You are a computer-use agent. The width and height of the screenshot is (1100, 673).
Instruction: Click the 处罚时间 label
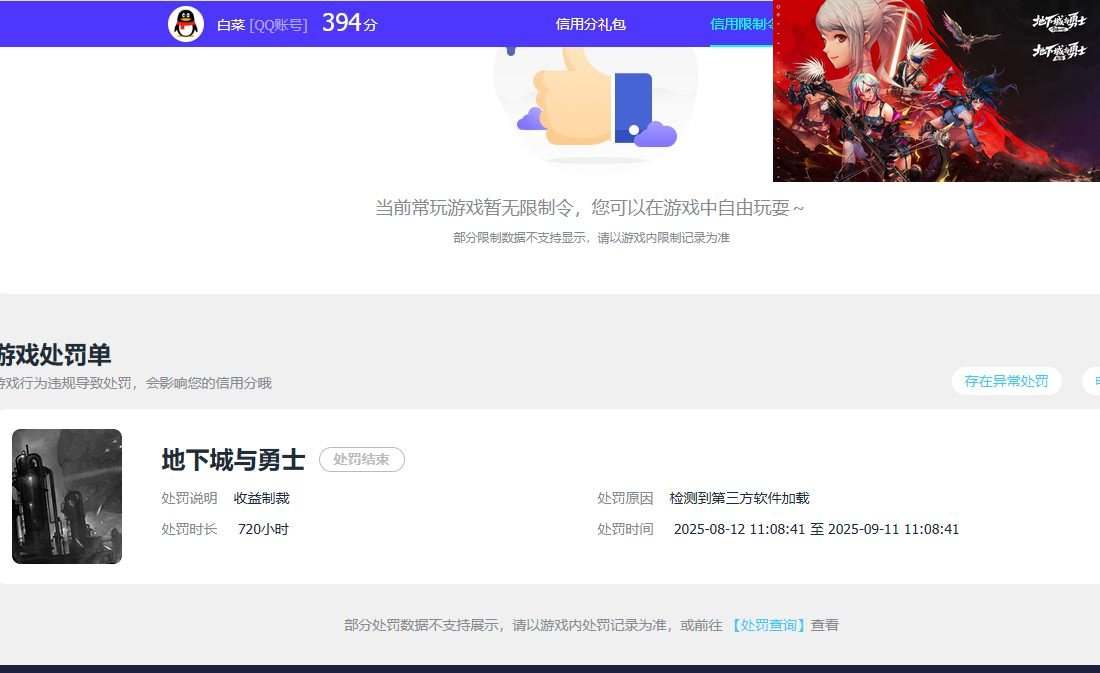(625, 529)
